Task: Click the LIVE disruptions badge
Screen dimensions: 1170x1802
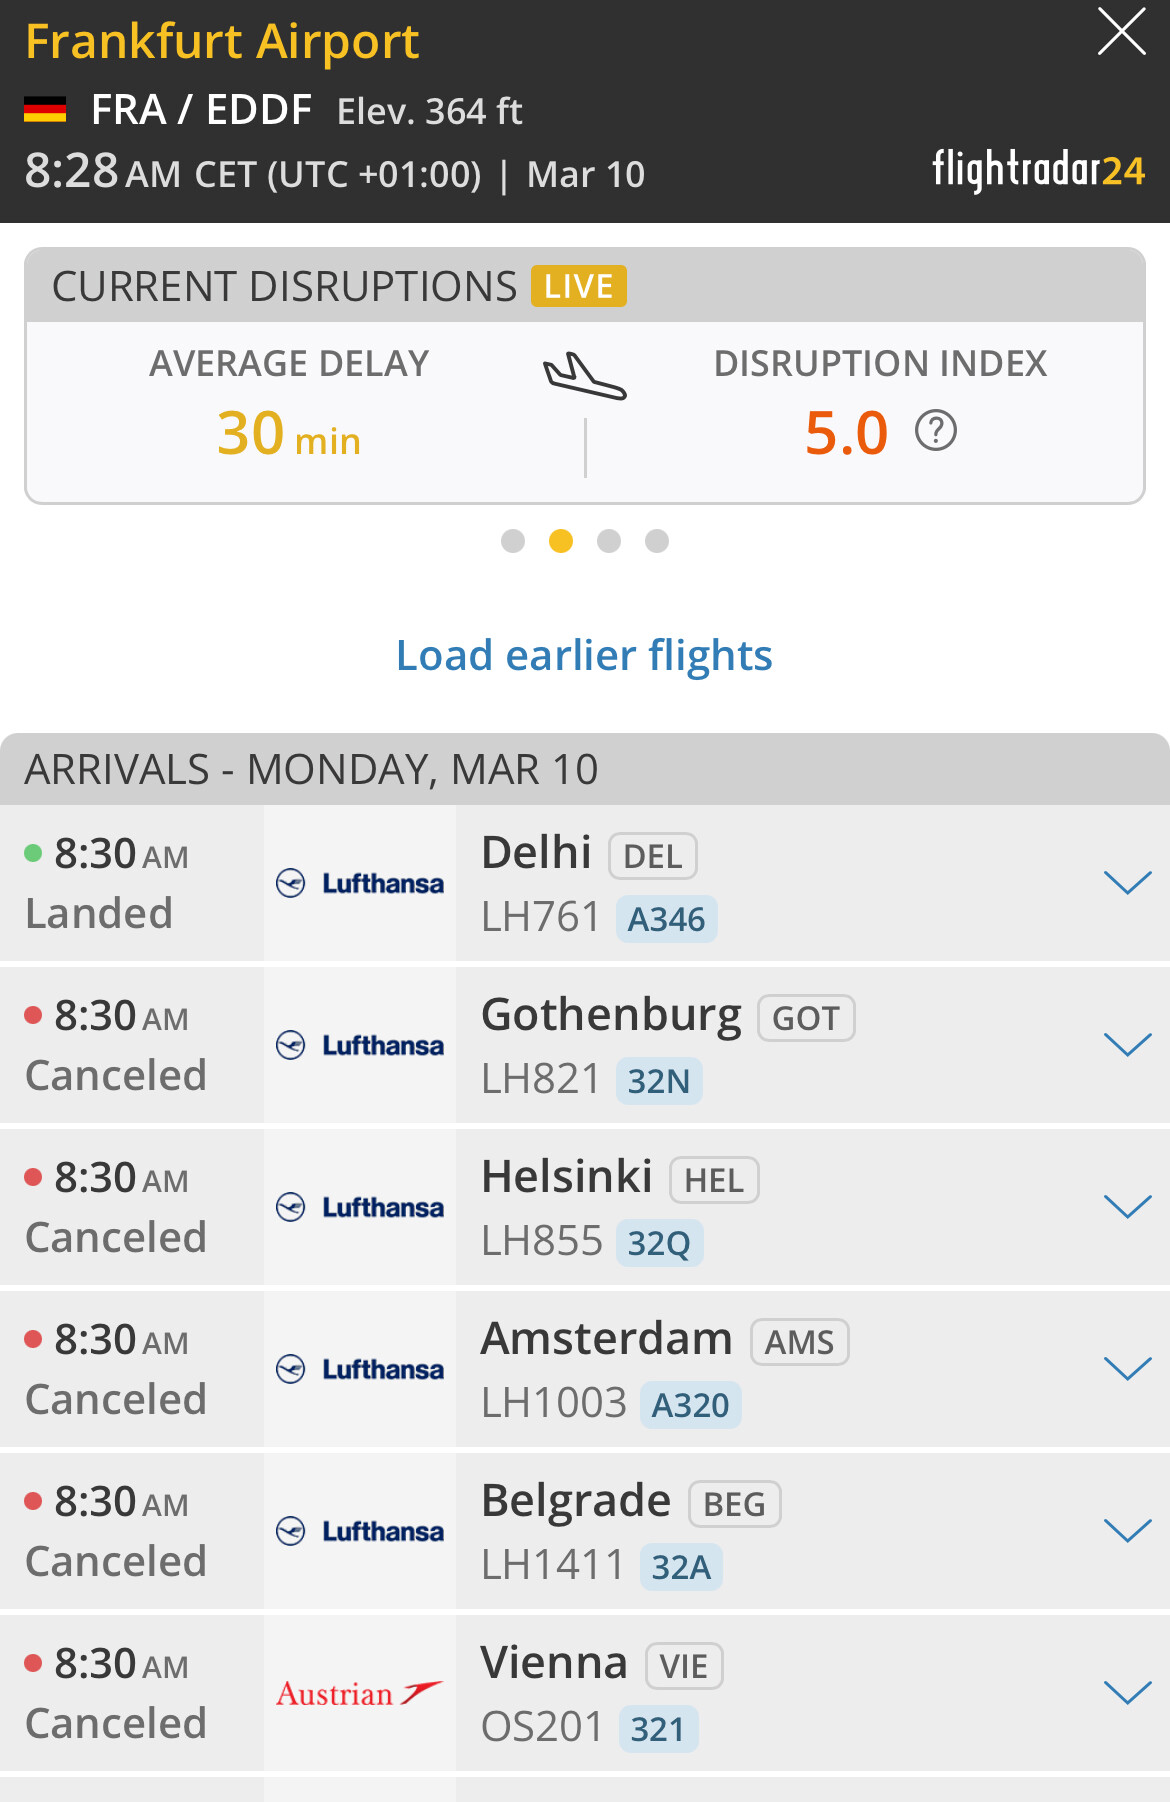Action: pyautogui.click(x=579, y=287)
